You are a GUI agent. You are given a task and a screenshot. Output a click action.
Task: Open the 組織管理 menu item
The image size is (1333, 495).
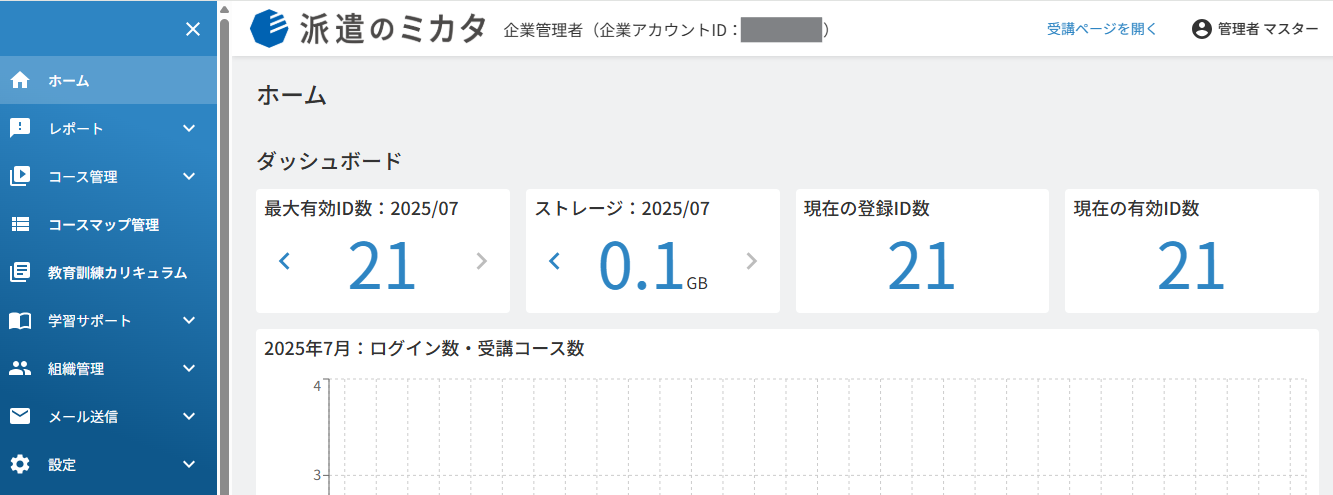pyautogui.click(x=108, y=369)
